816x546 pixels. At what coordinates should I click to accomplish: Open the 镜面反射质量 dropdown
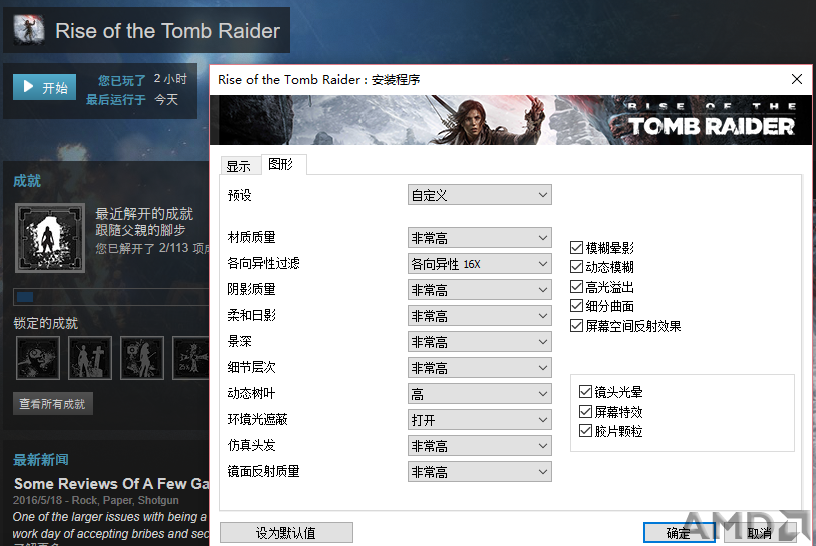click(x=479, y=472)
